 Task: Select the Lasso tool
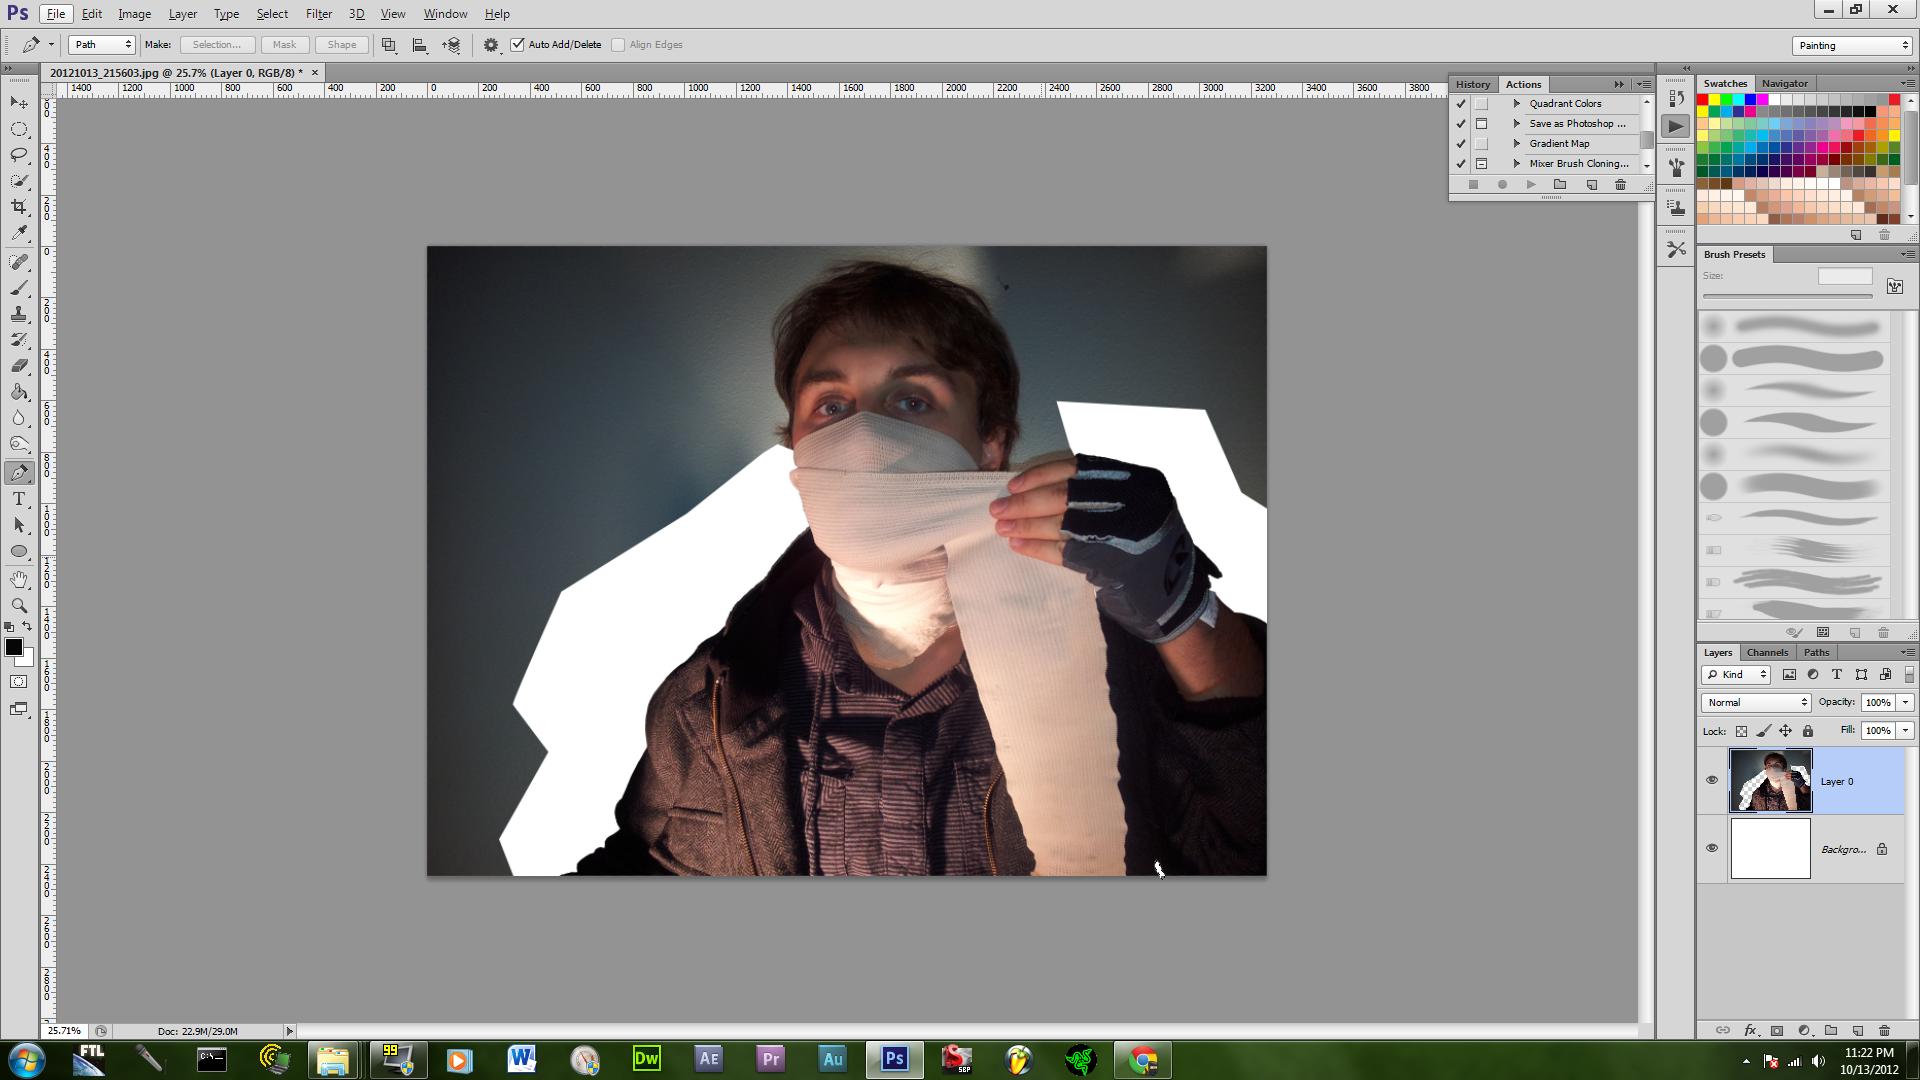(19, 155)
